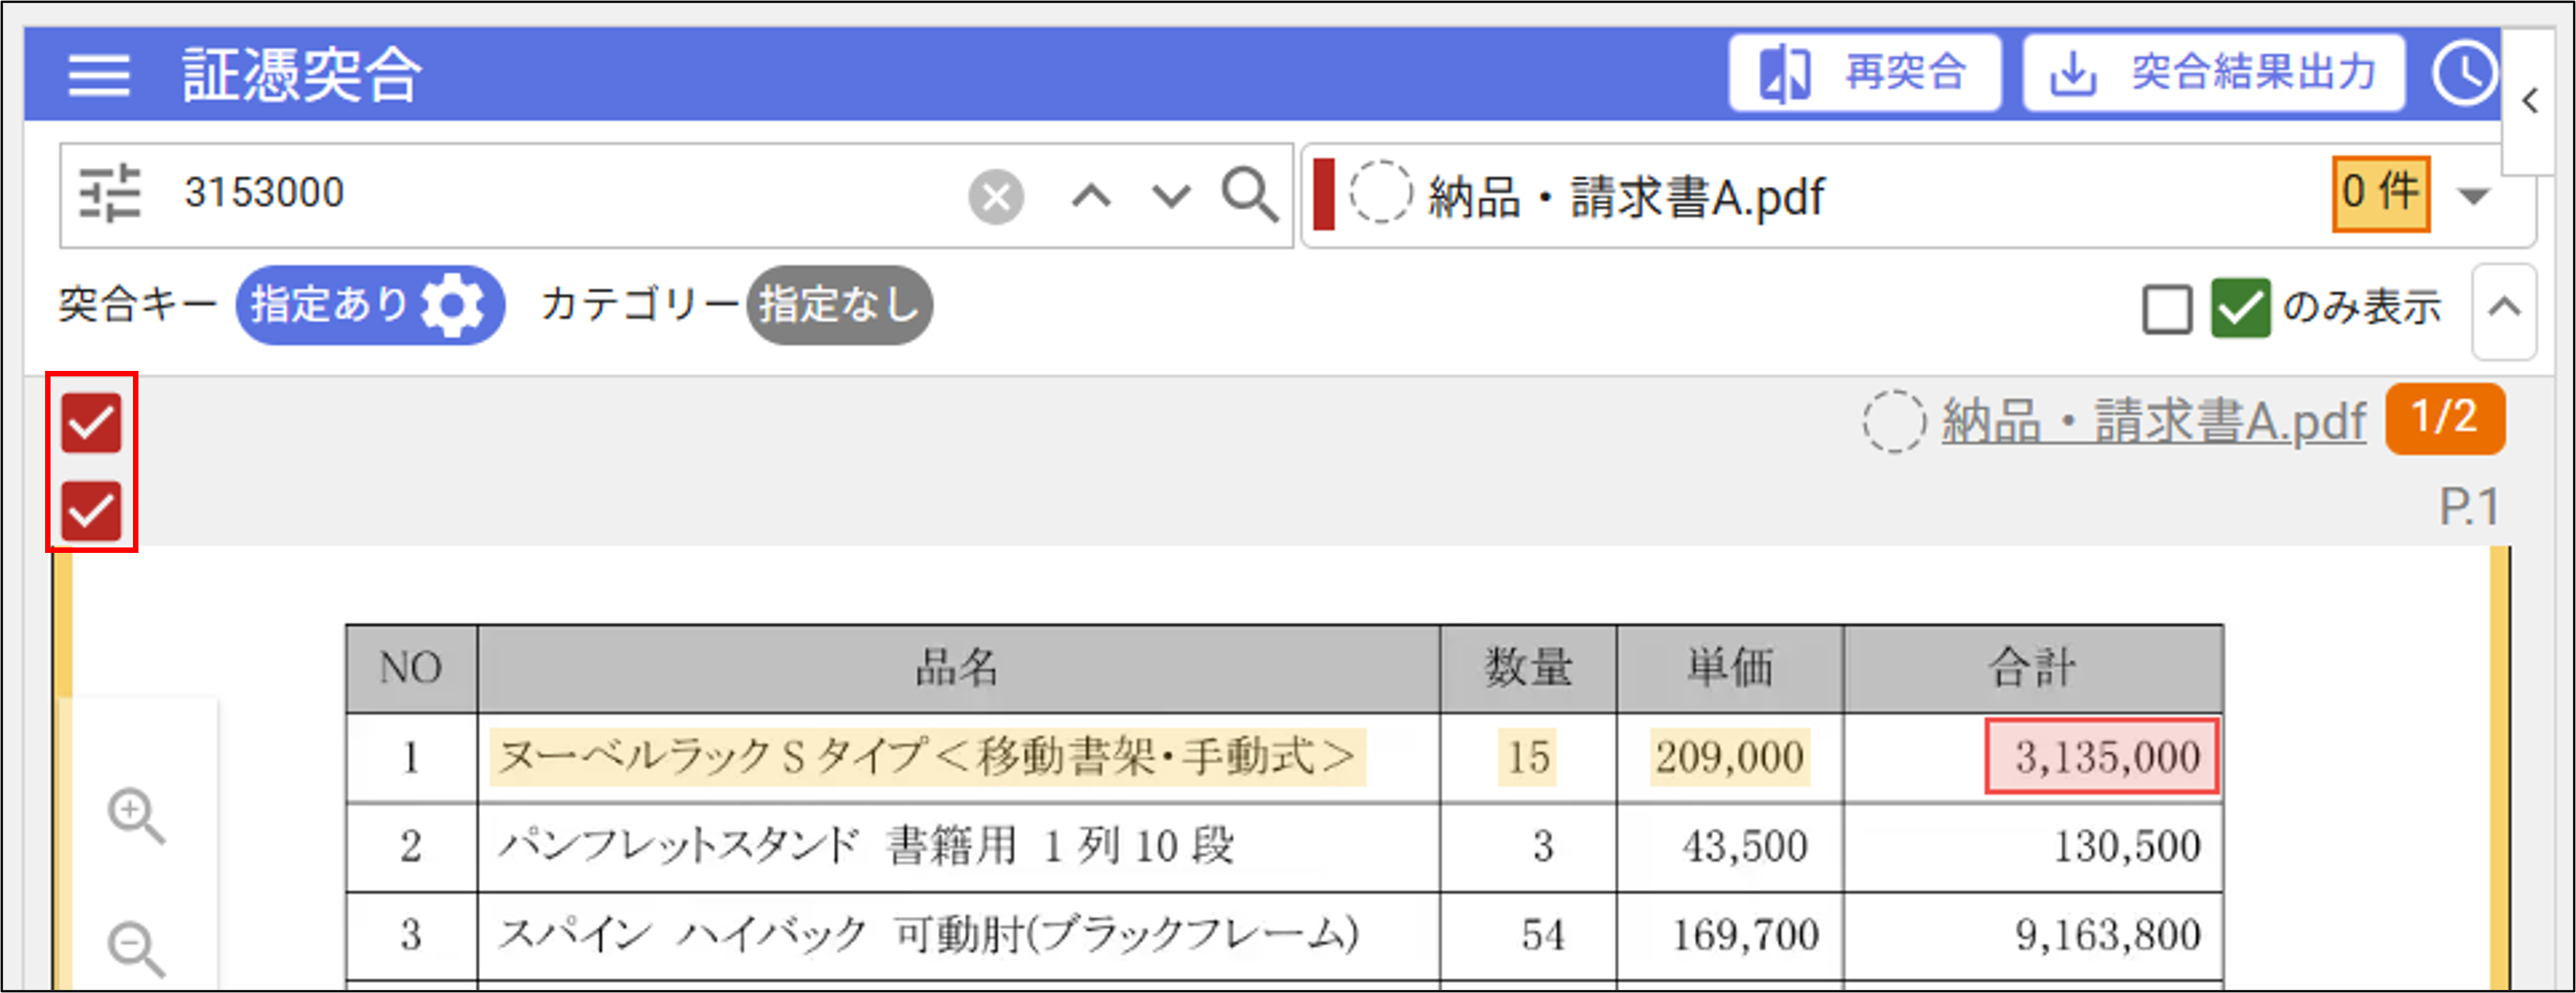Toggle the upper red checkbox
Screen dimensions: 2576x993
click(91, 423)
